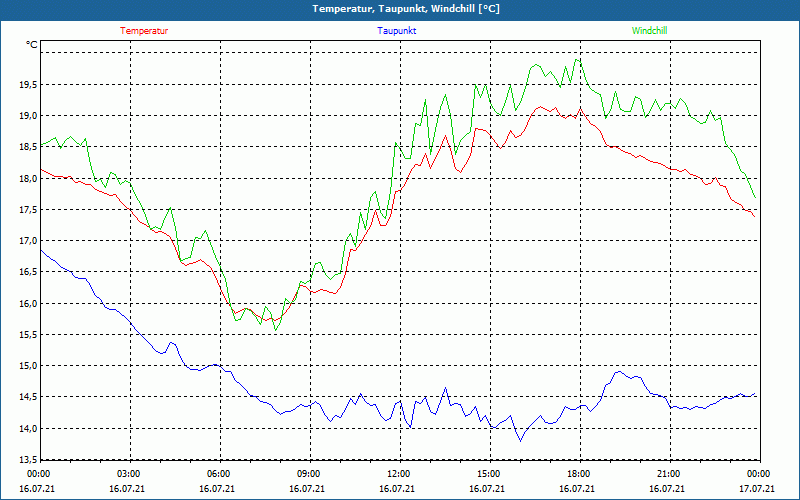This screenshot has width=800, height=500.
Task: Click the °C unit label above the y-axis
Action: 32,45
